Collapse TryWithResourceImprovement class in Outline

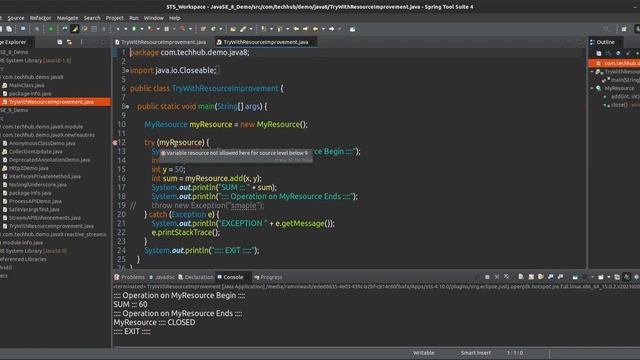tap(592, 72)
